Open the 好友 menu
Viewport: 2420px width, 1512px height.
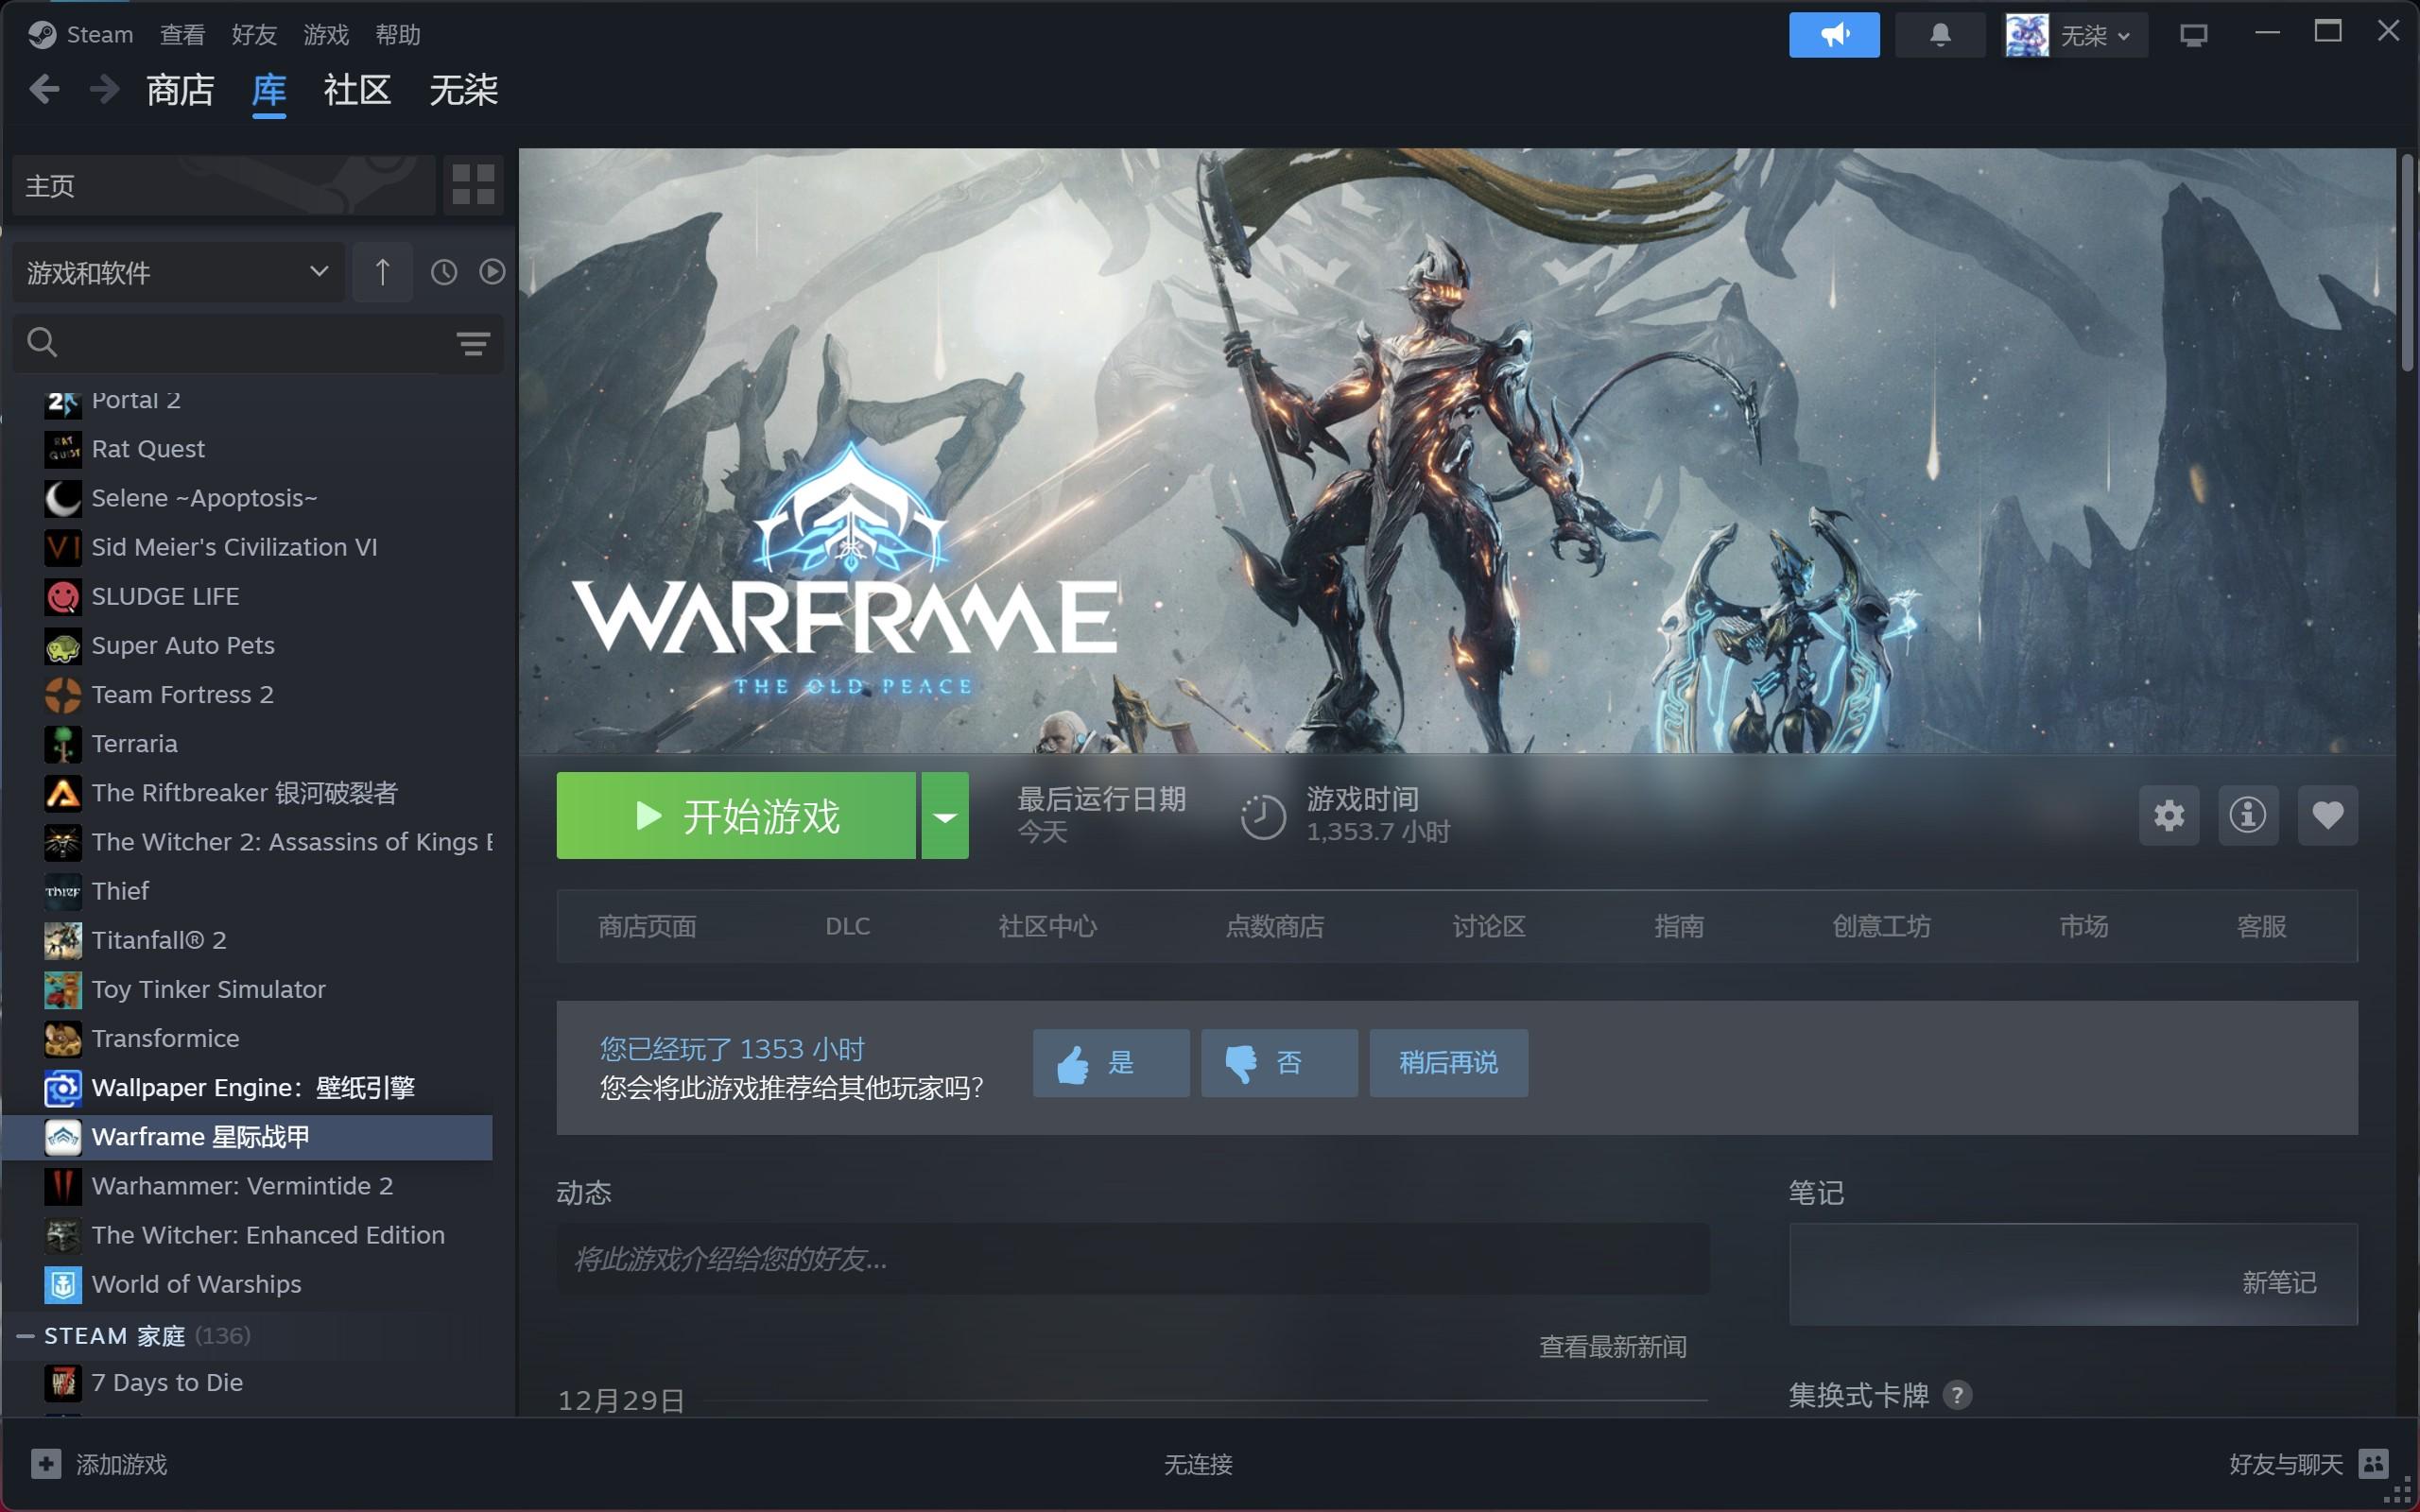[x=253, y=35]
